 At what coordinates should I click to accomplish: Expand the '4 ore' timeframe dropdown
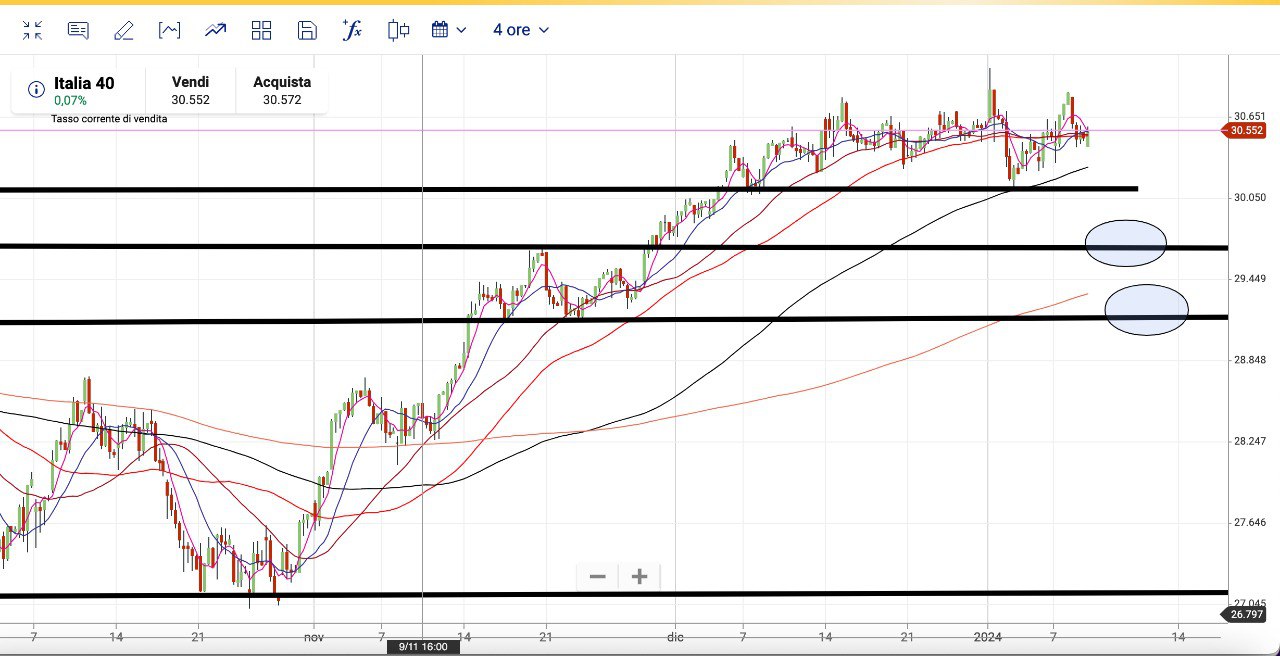pos(521,30)
